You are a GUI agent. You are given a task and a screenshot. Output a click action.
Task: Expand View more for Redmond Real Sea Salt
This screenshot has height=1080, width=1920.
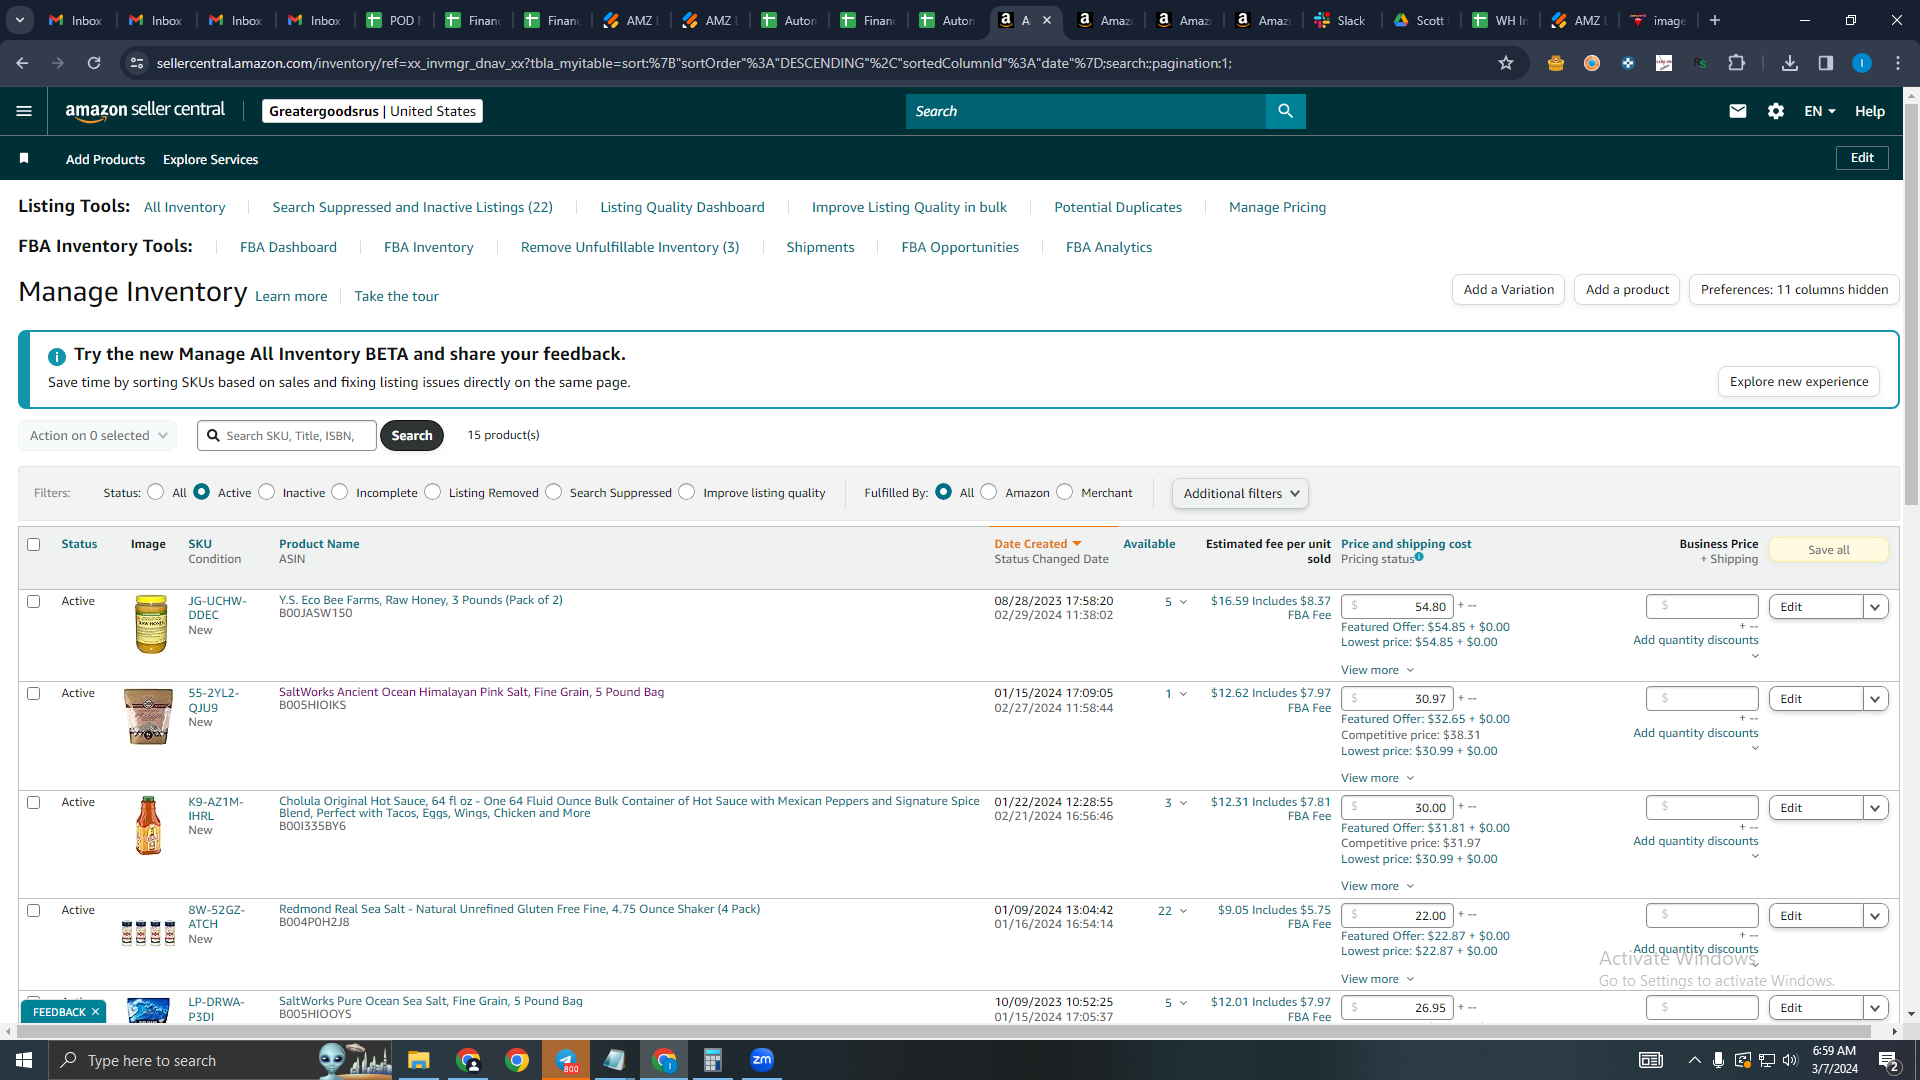click(x=1378, y=979)
